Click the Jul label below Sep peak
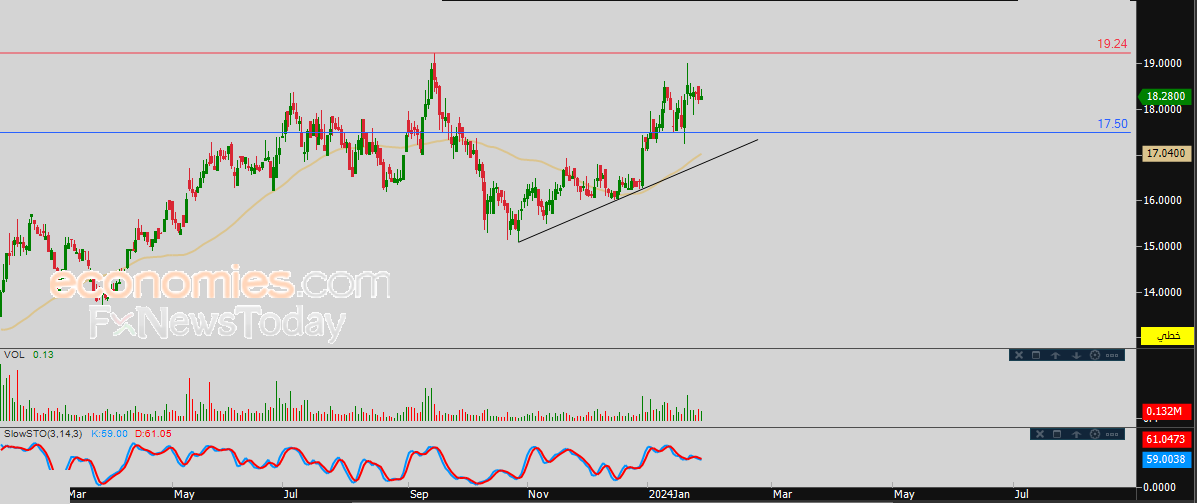Viewport: 1197px width, 504px height. [292, 495]
